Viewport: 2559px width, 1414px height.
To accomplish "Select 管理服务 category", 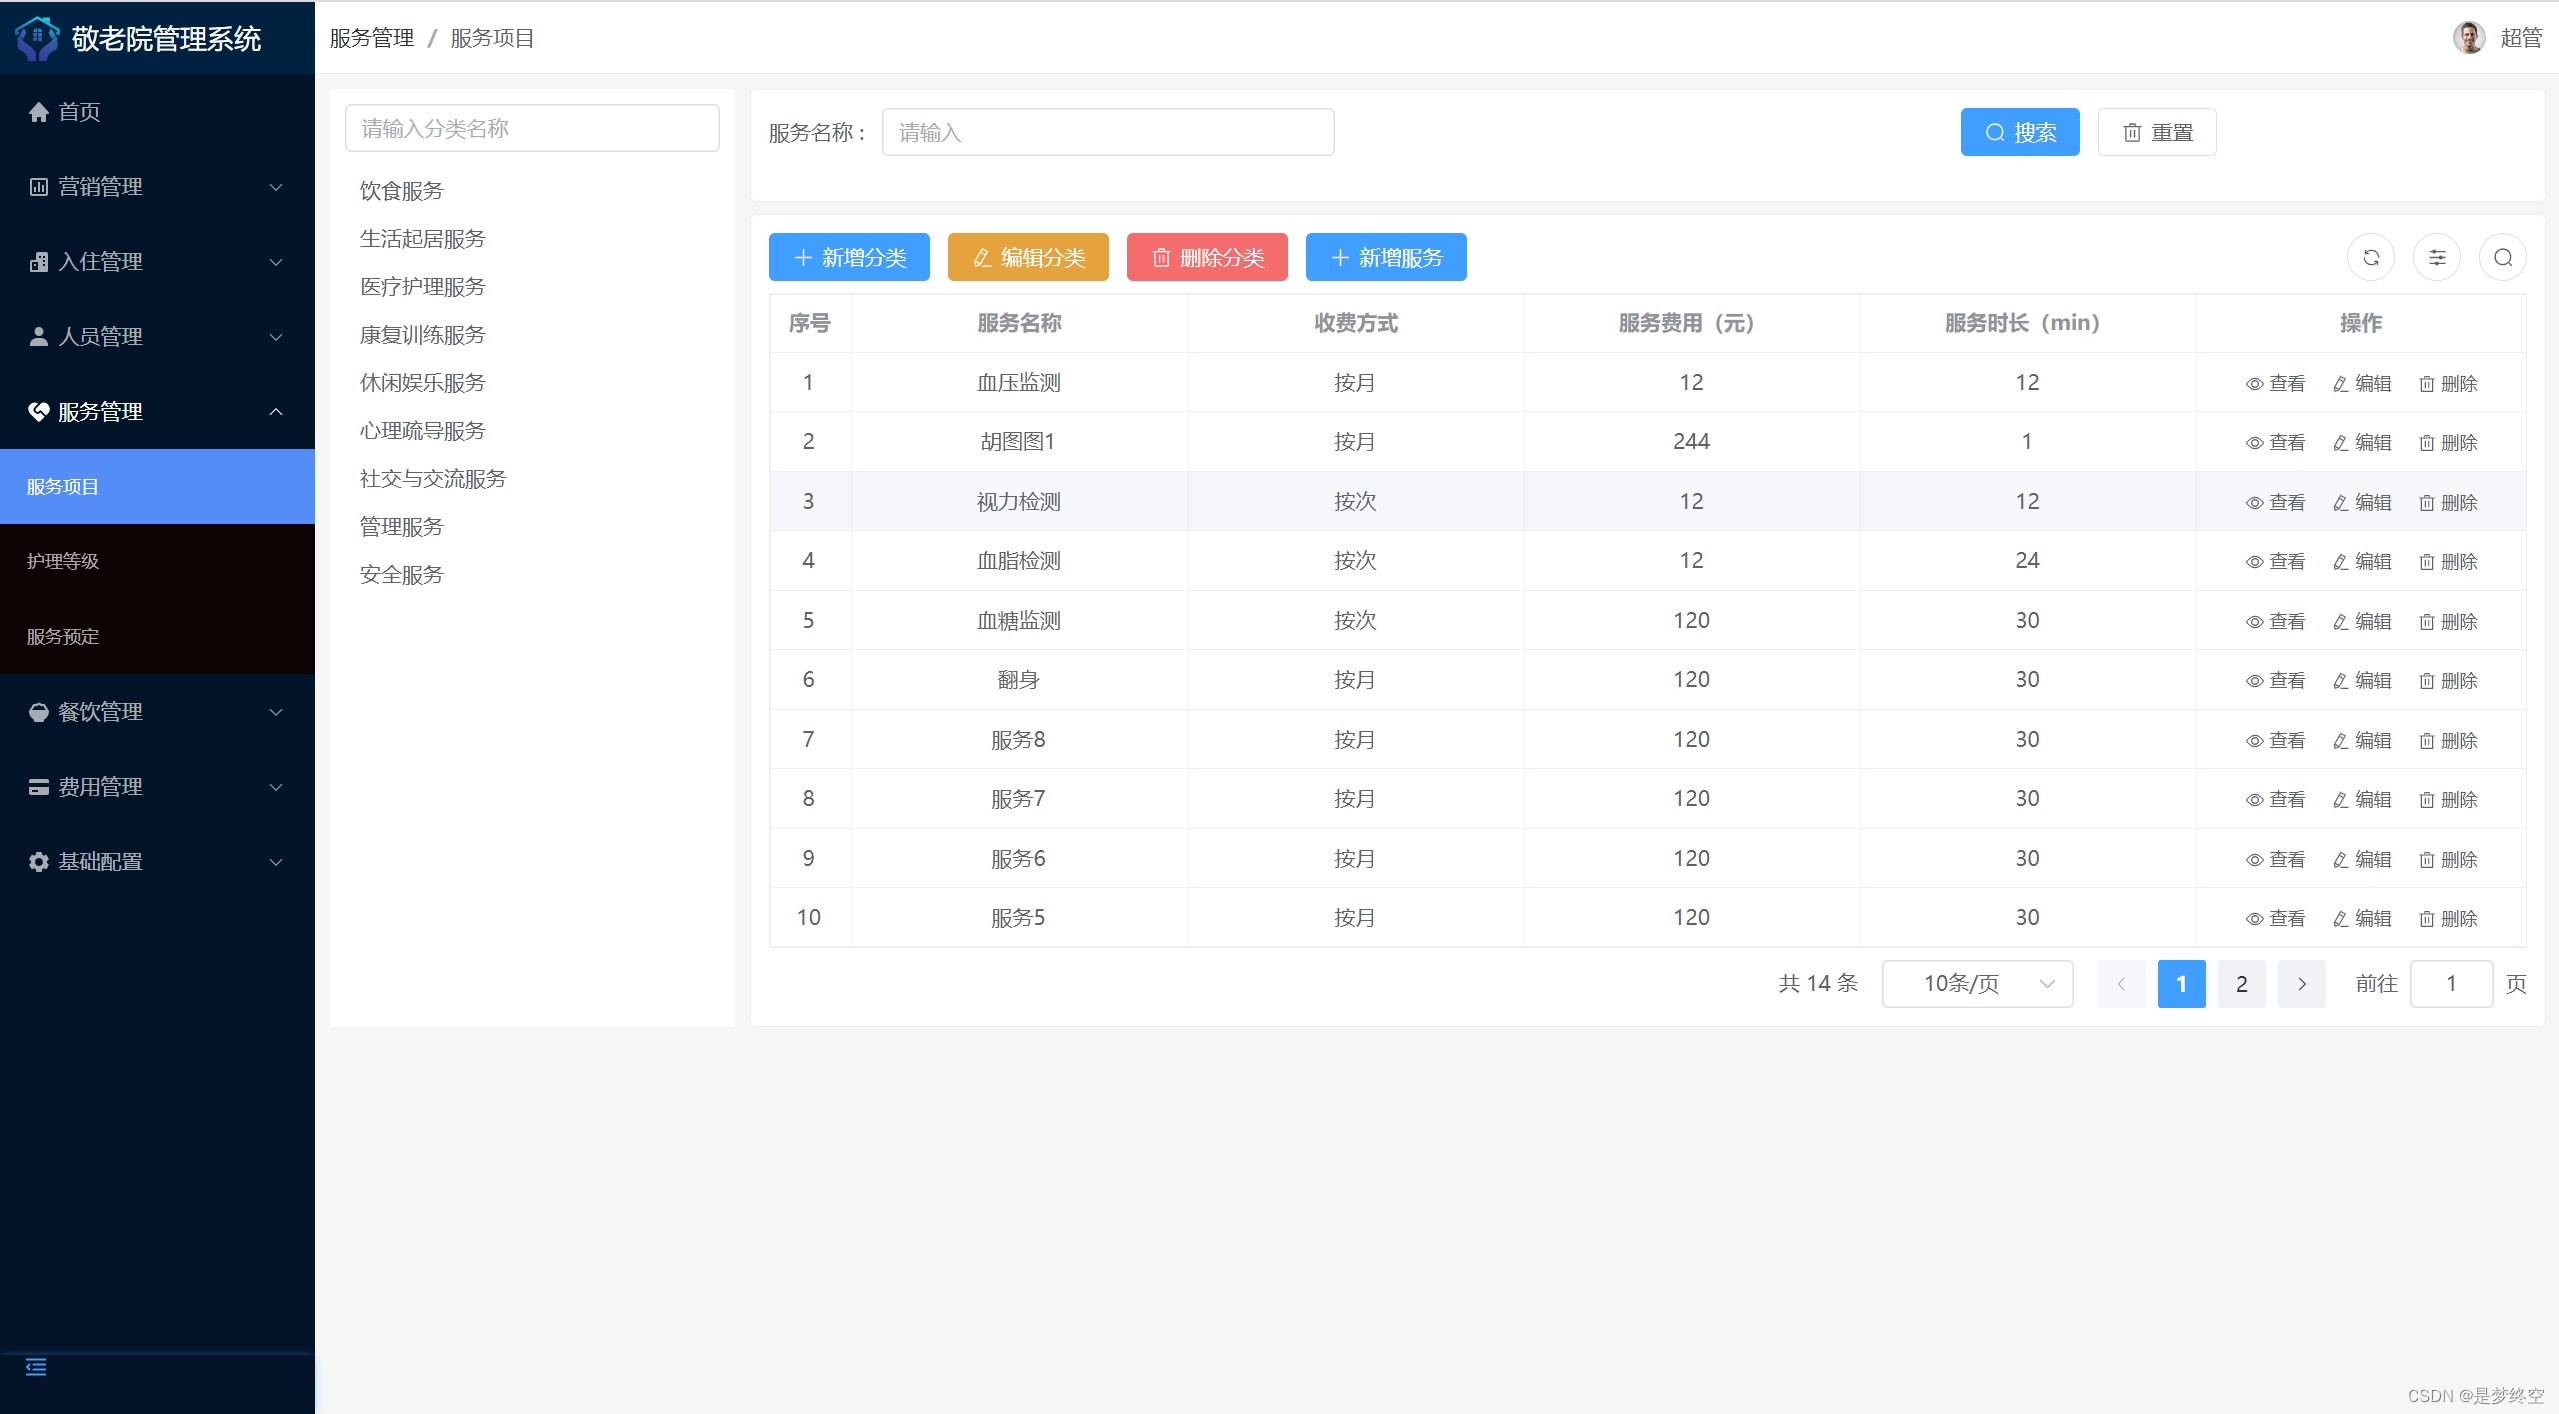I will tap(401, 527).
